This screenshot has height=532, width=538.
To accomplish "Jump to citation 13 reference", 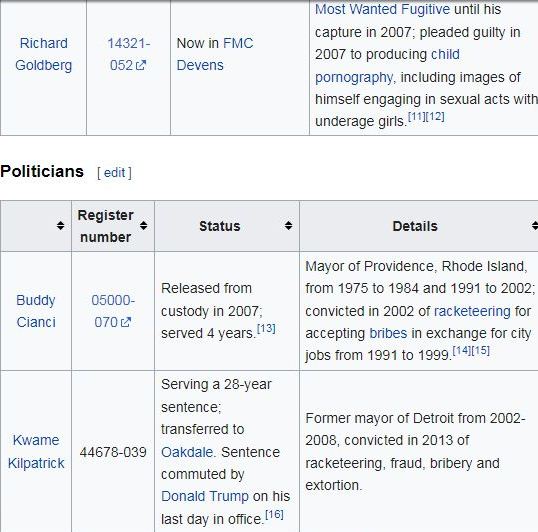I will (266, 329).
